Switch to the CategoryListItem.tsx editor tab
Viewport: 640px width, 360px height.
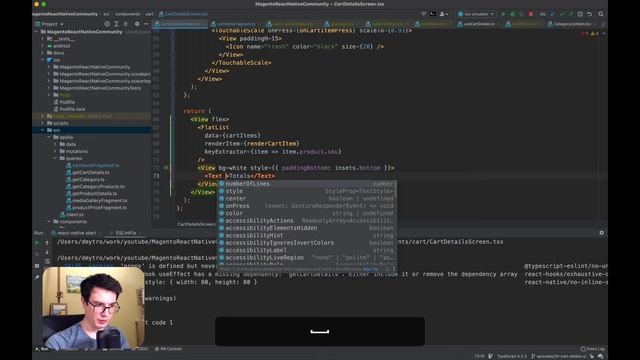(x=572, y=24)
